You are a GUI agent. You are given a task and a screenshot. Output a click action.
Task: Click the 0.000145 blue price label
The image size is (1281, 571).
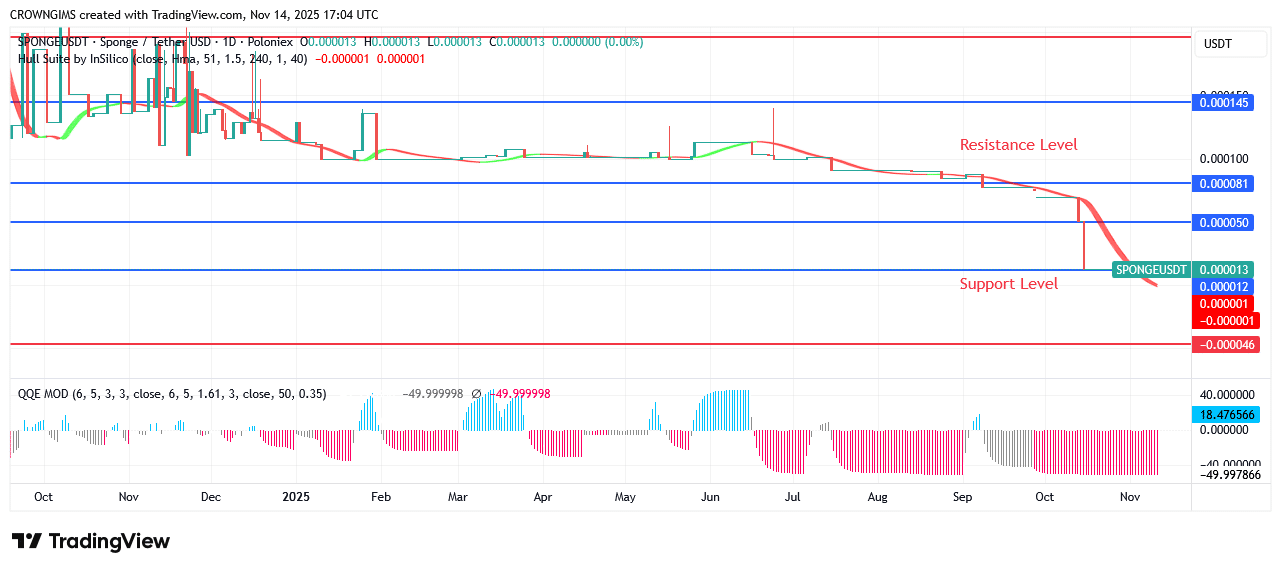(1225, 102)
